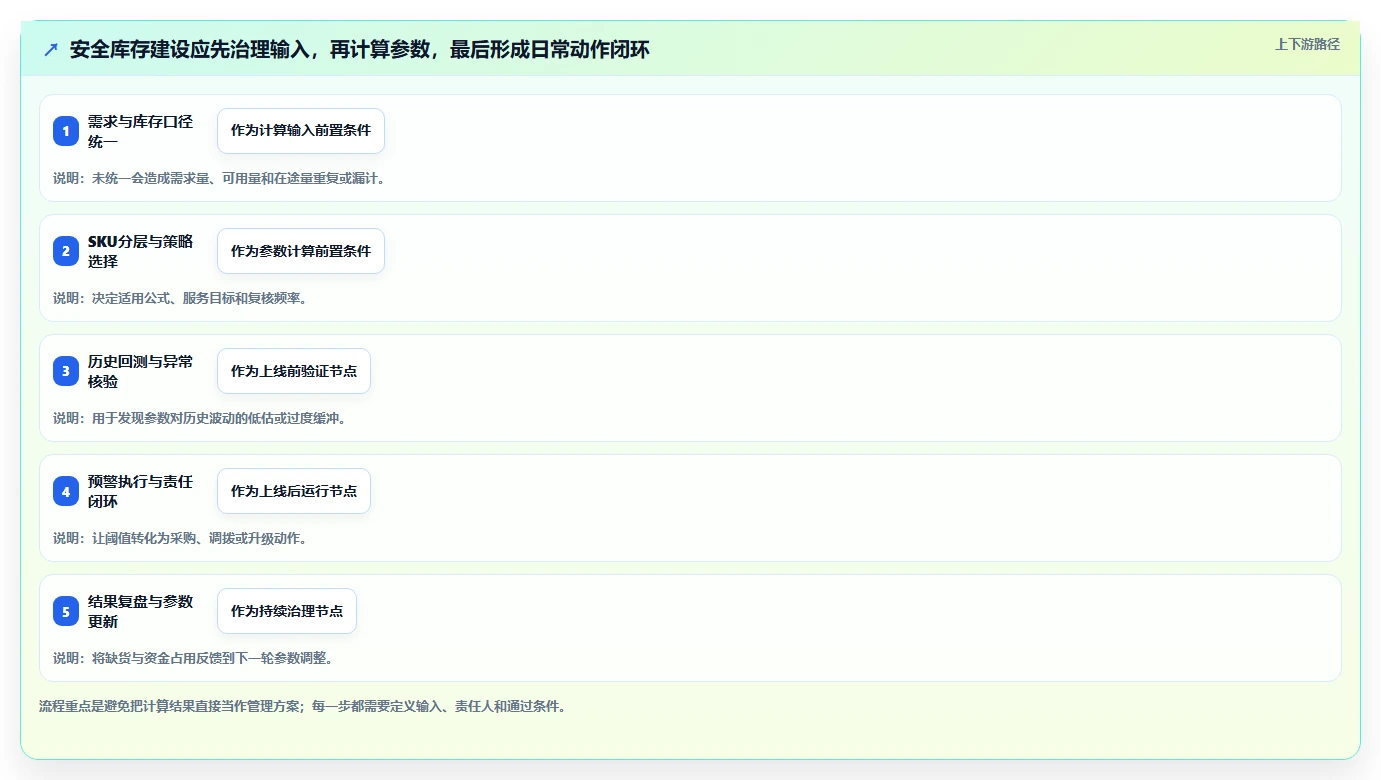This screenshot has height=780, width=1381.
Task: Click the 作为计算输入前置条件 tag
Action: click(x=301, y=131)
